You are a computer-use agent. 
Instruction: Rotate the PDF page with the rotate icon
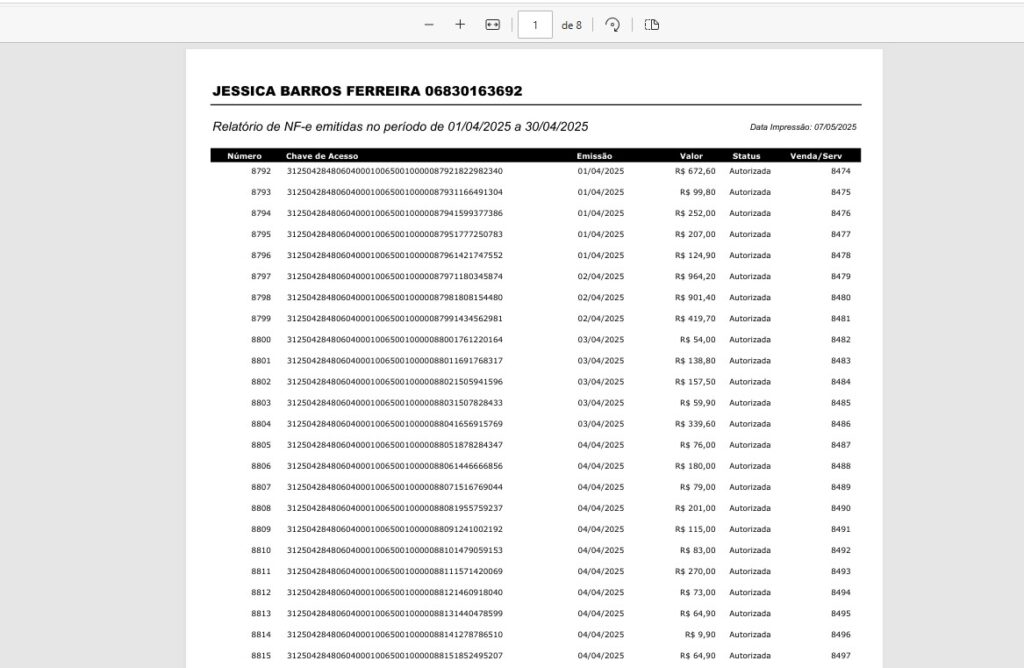[613, 25]
